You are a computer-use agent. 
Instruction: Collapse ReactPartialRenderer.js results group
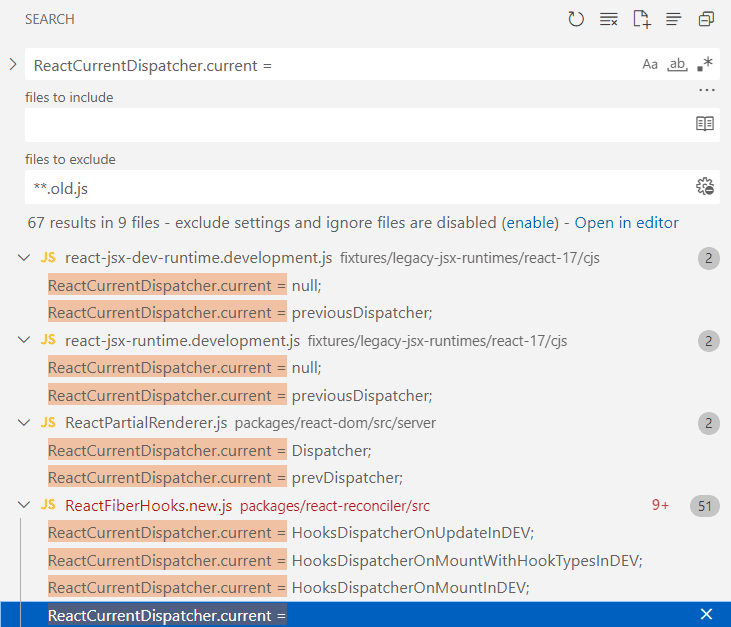click(x=25, y=423)
